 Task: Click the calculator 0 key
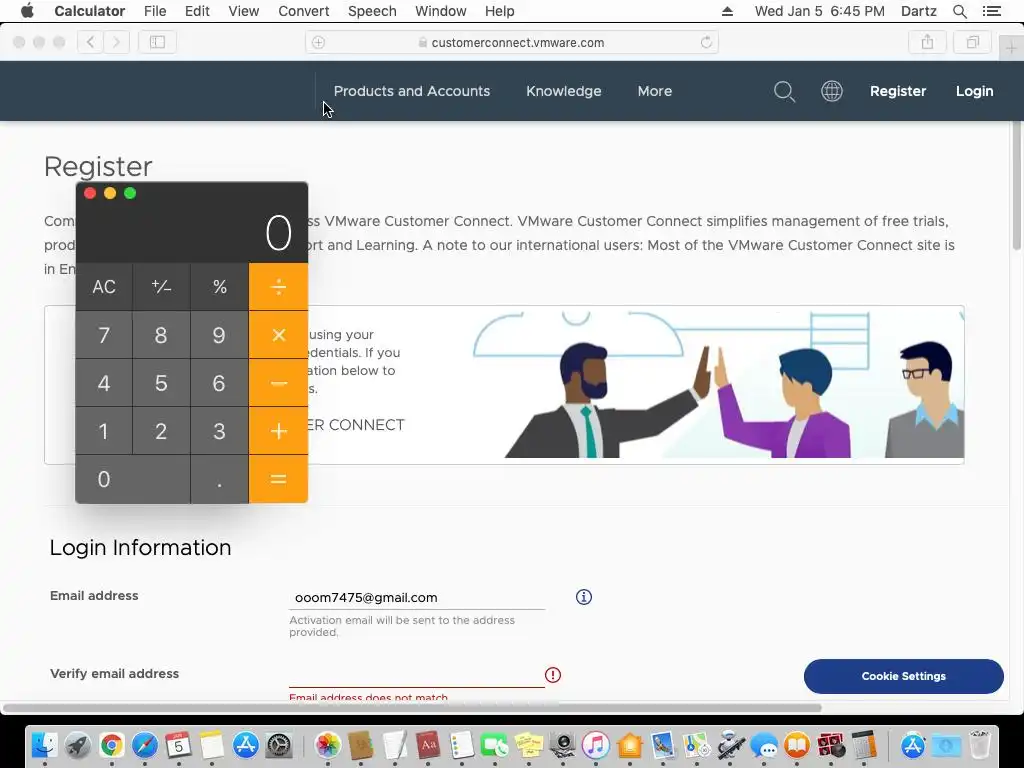coord(133,479)
